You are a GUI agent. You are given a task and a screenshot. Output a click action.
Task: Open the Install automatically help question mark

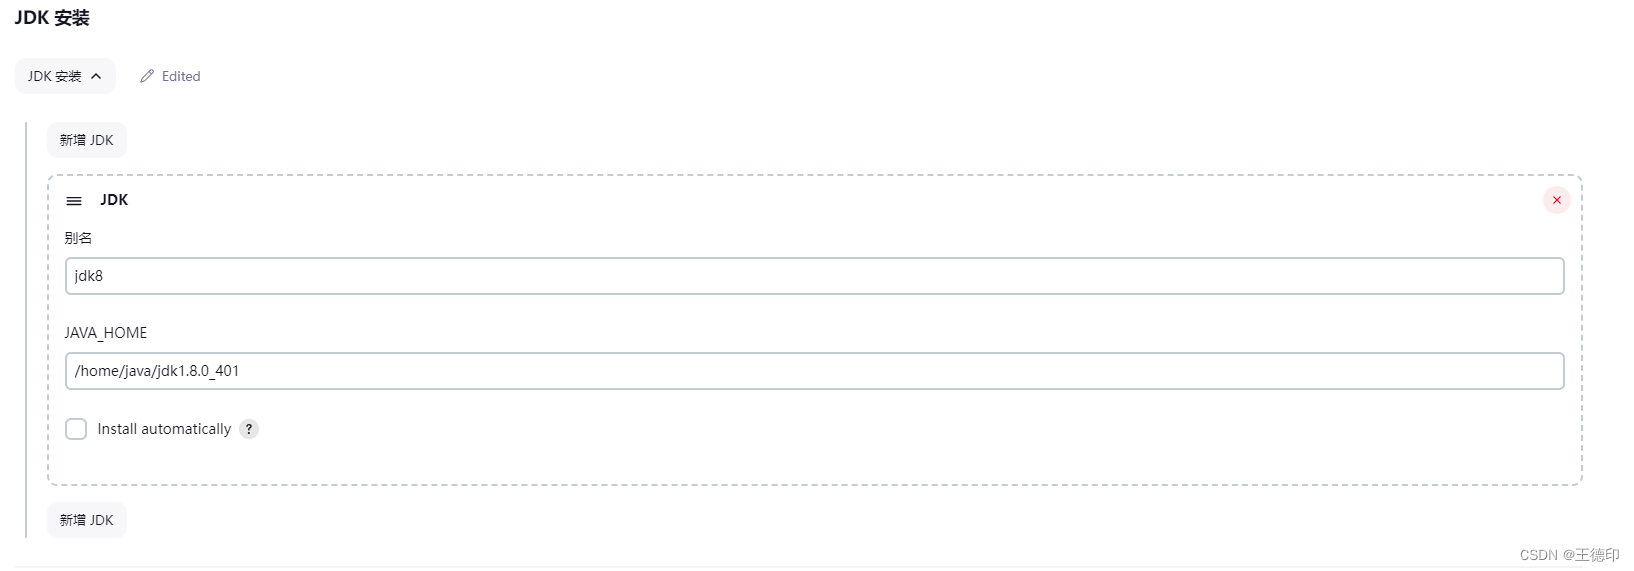(x=249, y=429)
